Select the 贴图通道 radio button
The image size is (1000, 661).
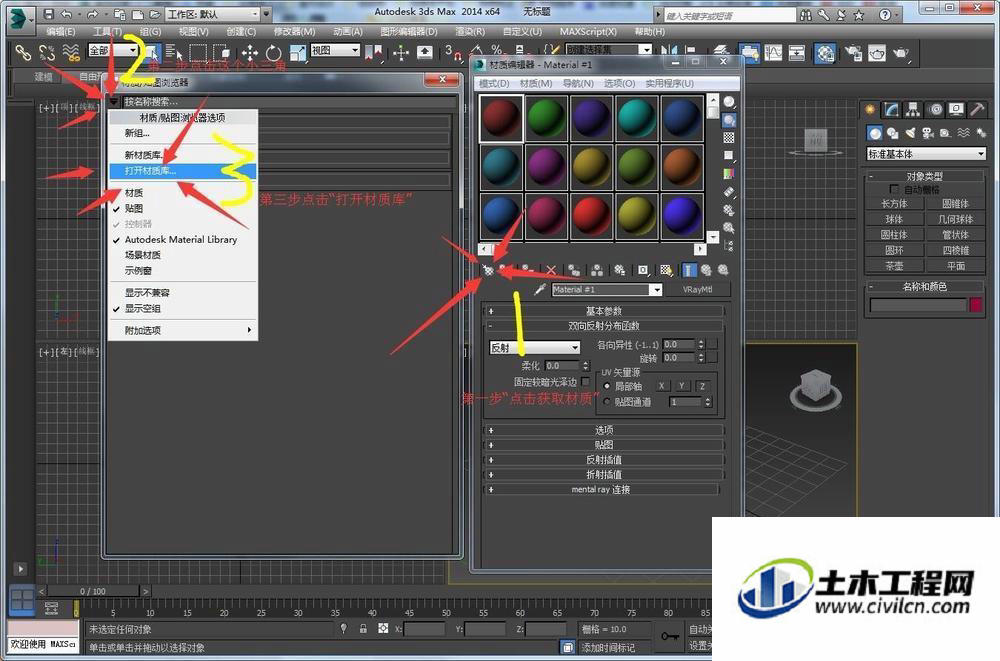(x=607, y=402)
